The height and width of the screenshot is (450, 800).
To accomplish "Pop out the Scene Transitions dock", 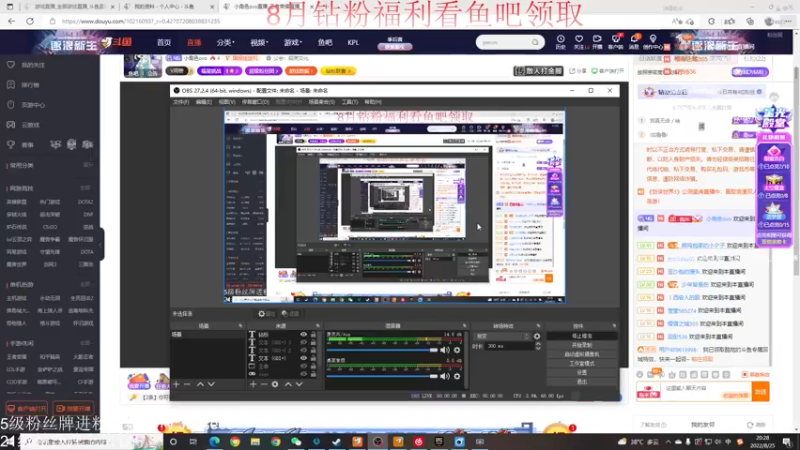I will 538,326.
